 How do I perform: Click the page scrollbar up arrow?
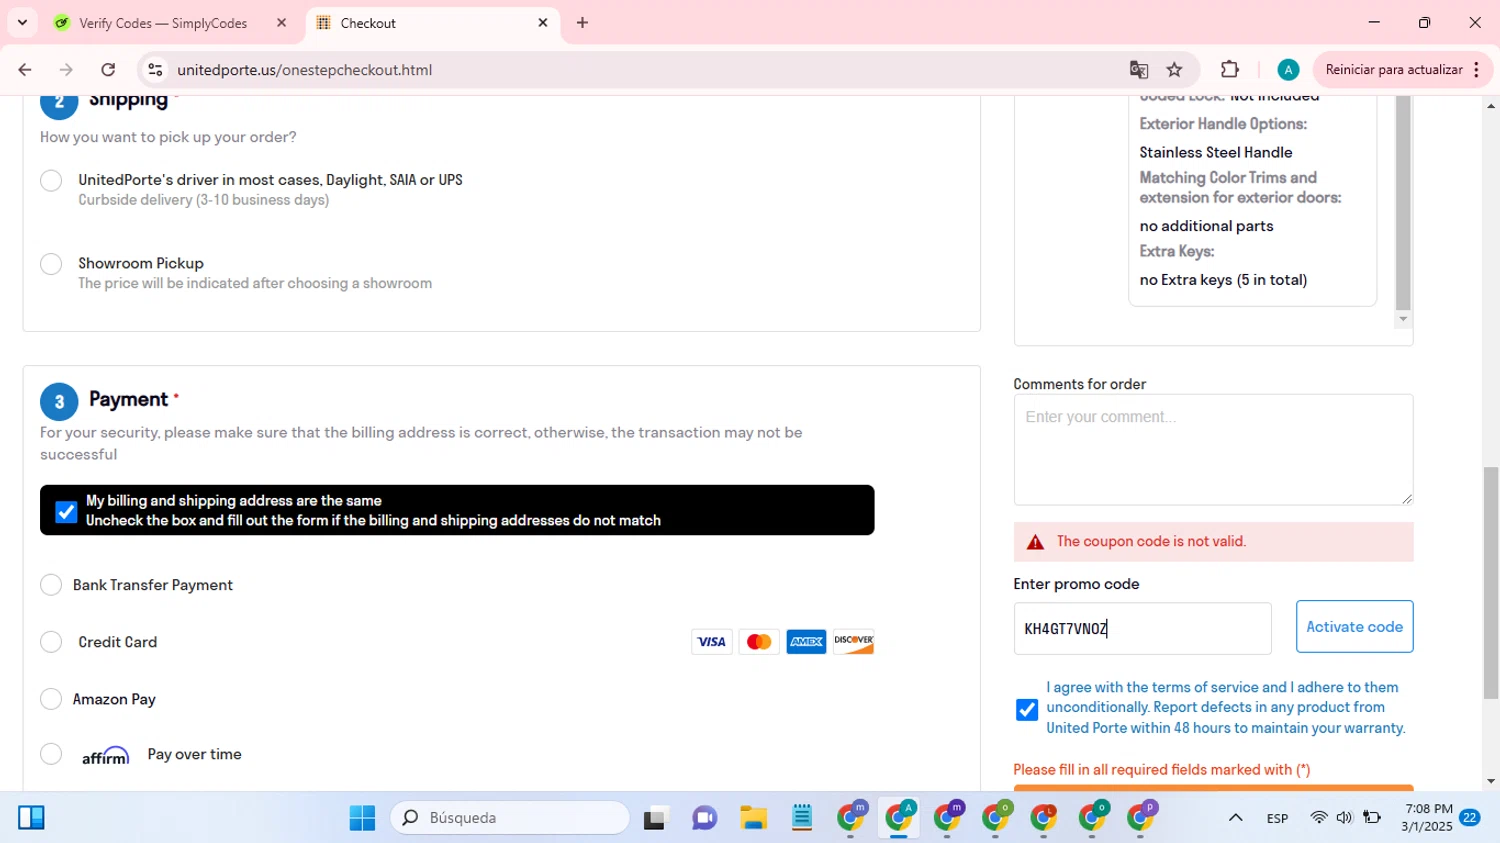(1491, 105)
